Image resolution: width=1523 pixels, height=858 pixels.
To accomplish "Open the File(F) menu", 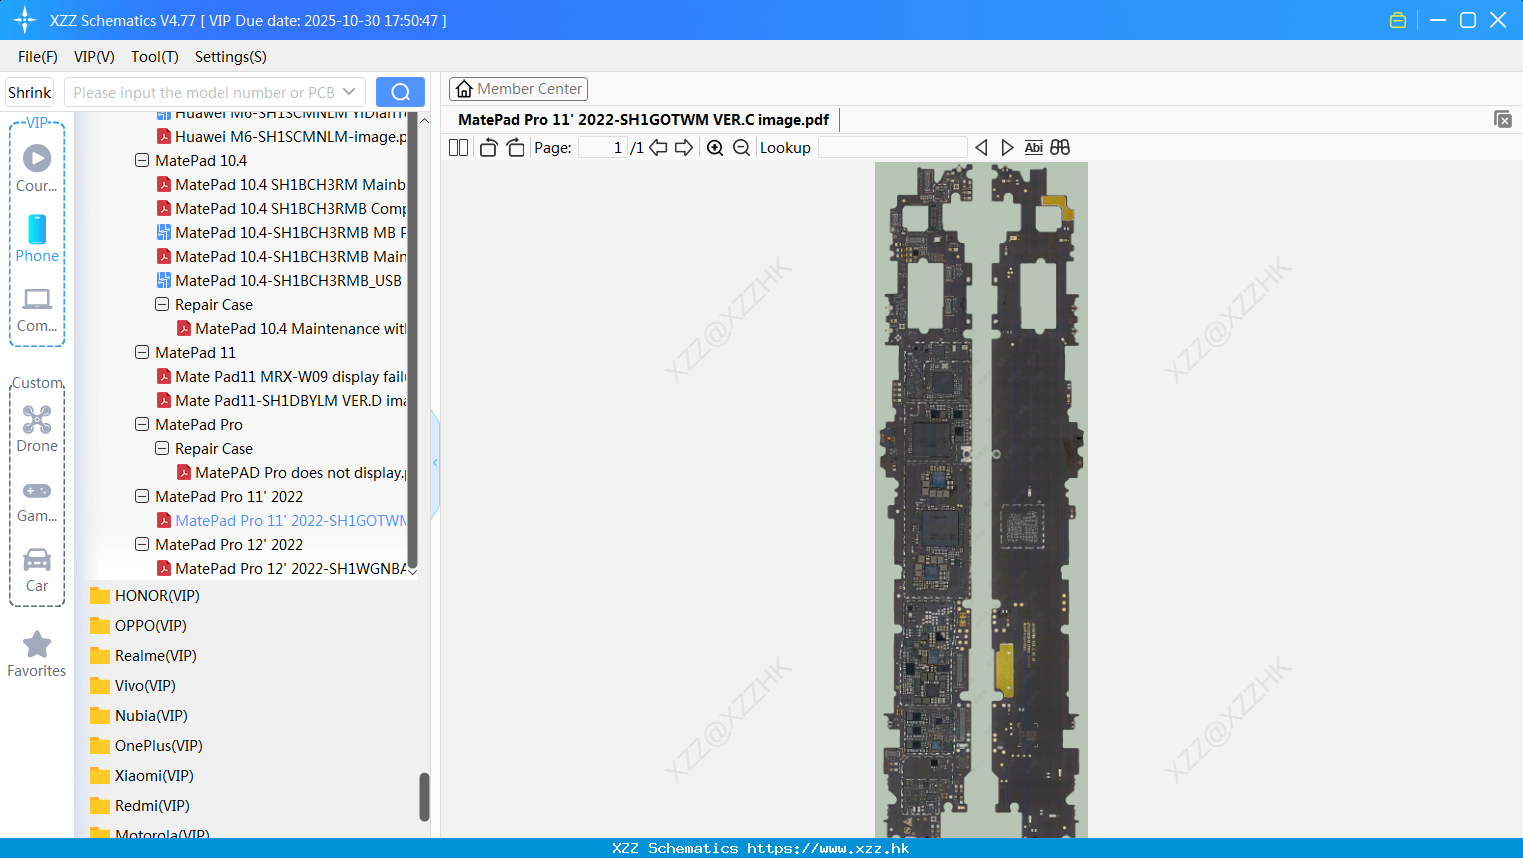I will (38, 57).
